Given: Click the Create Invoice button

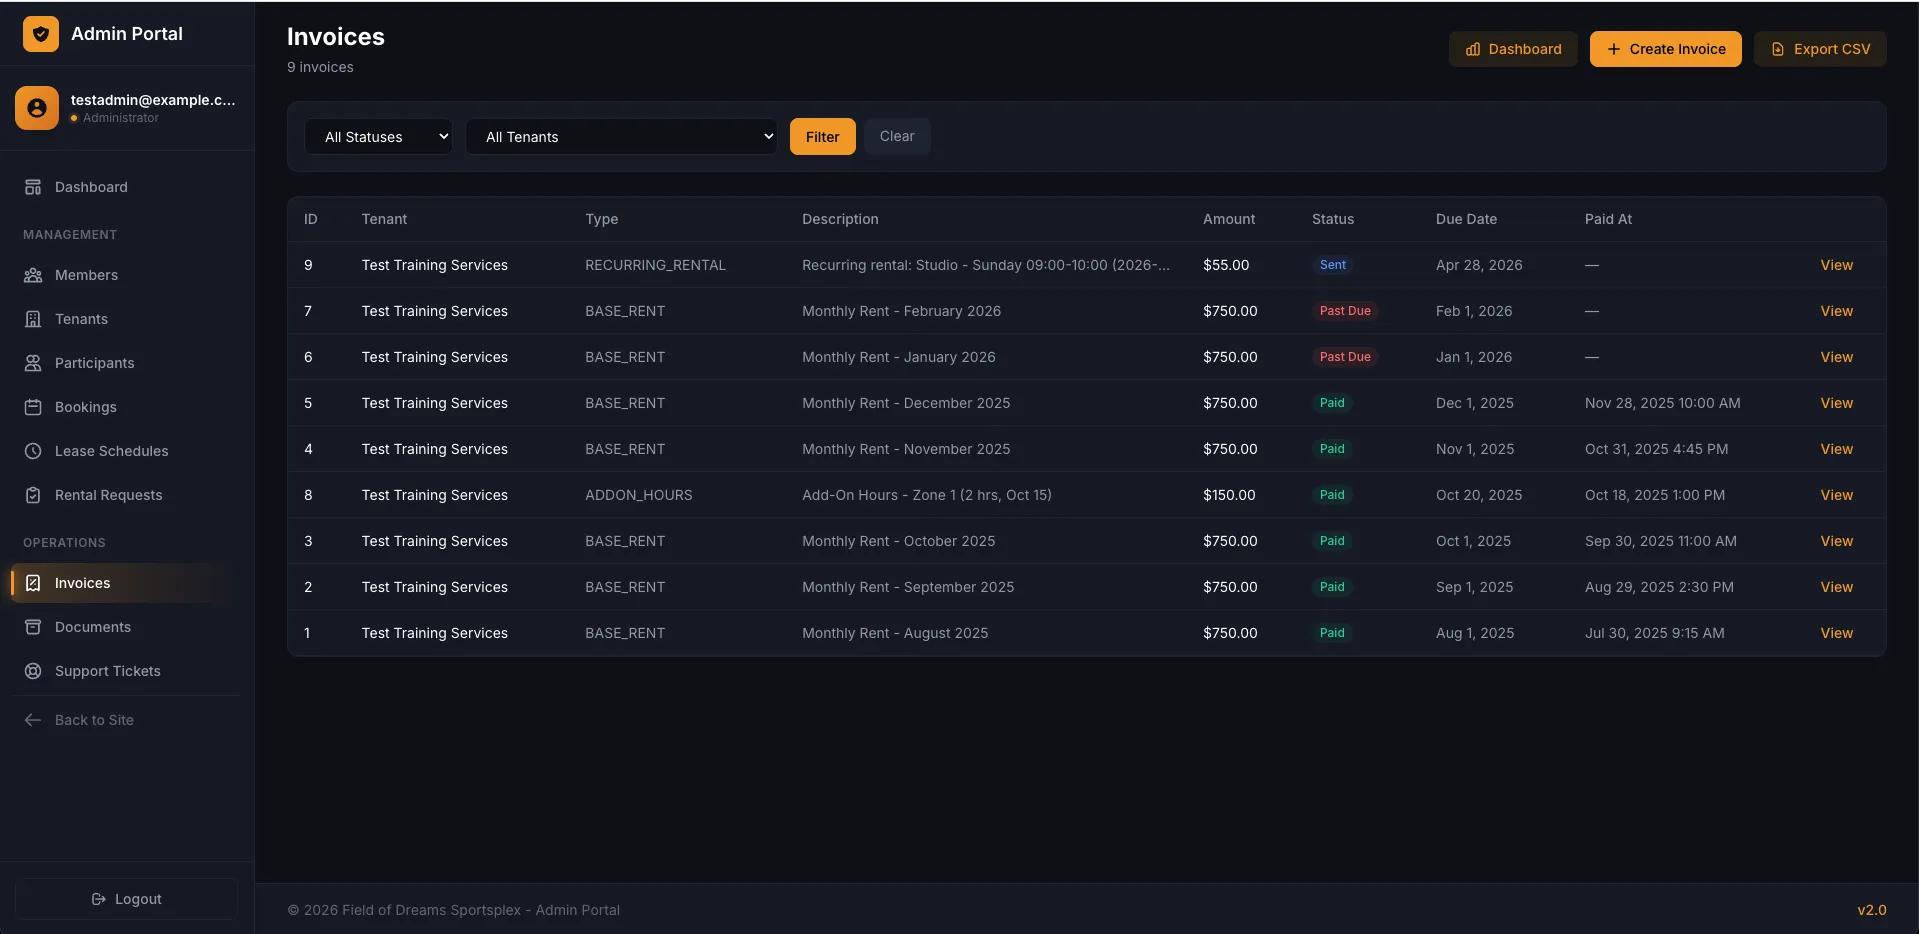Looking at the screenshot, I should pyautogui.click(x=1664, y=48).
